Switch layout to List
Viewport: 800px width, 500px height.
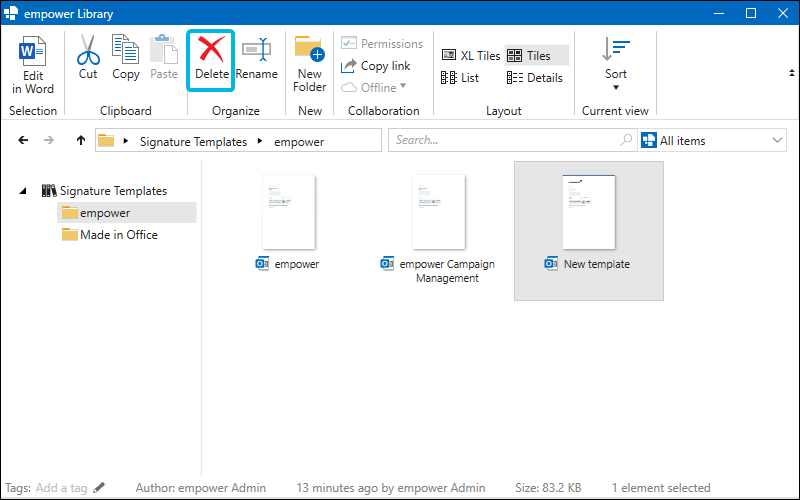tap(460, 78)
